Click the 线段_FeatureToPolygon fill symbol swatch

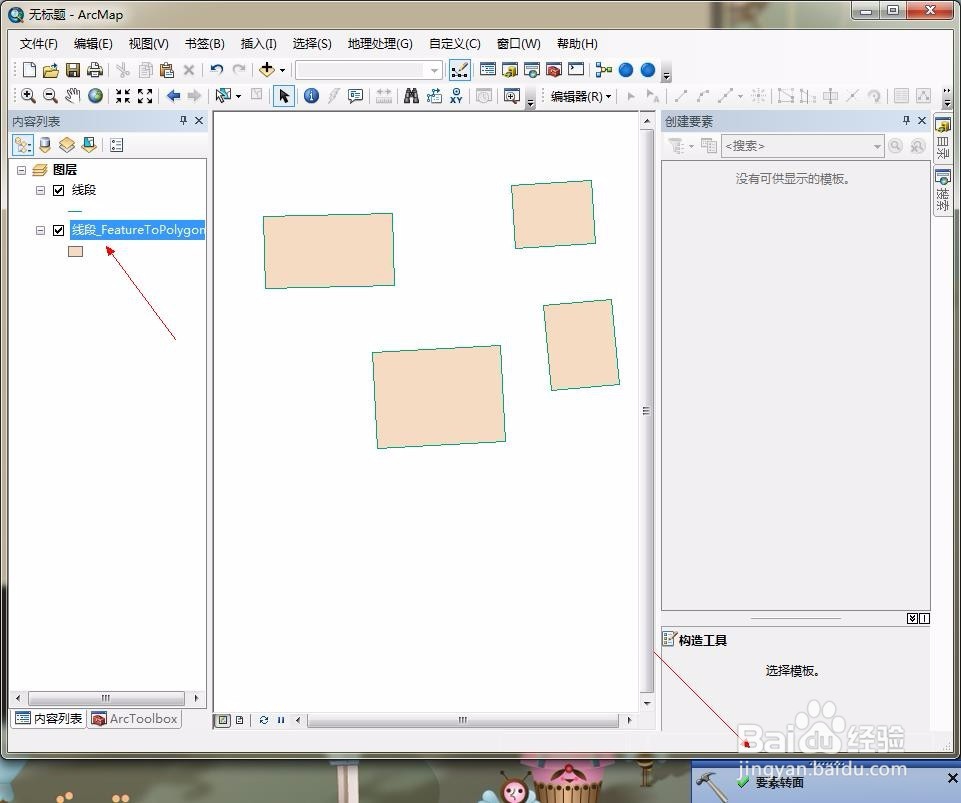tap(75, 251)
